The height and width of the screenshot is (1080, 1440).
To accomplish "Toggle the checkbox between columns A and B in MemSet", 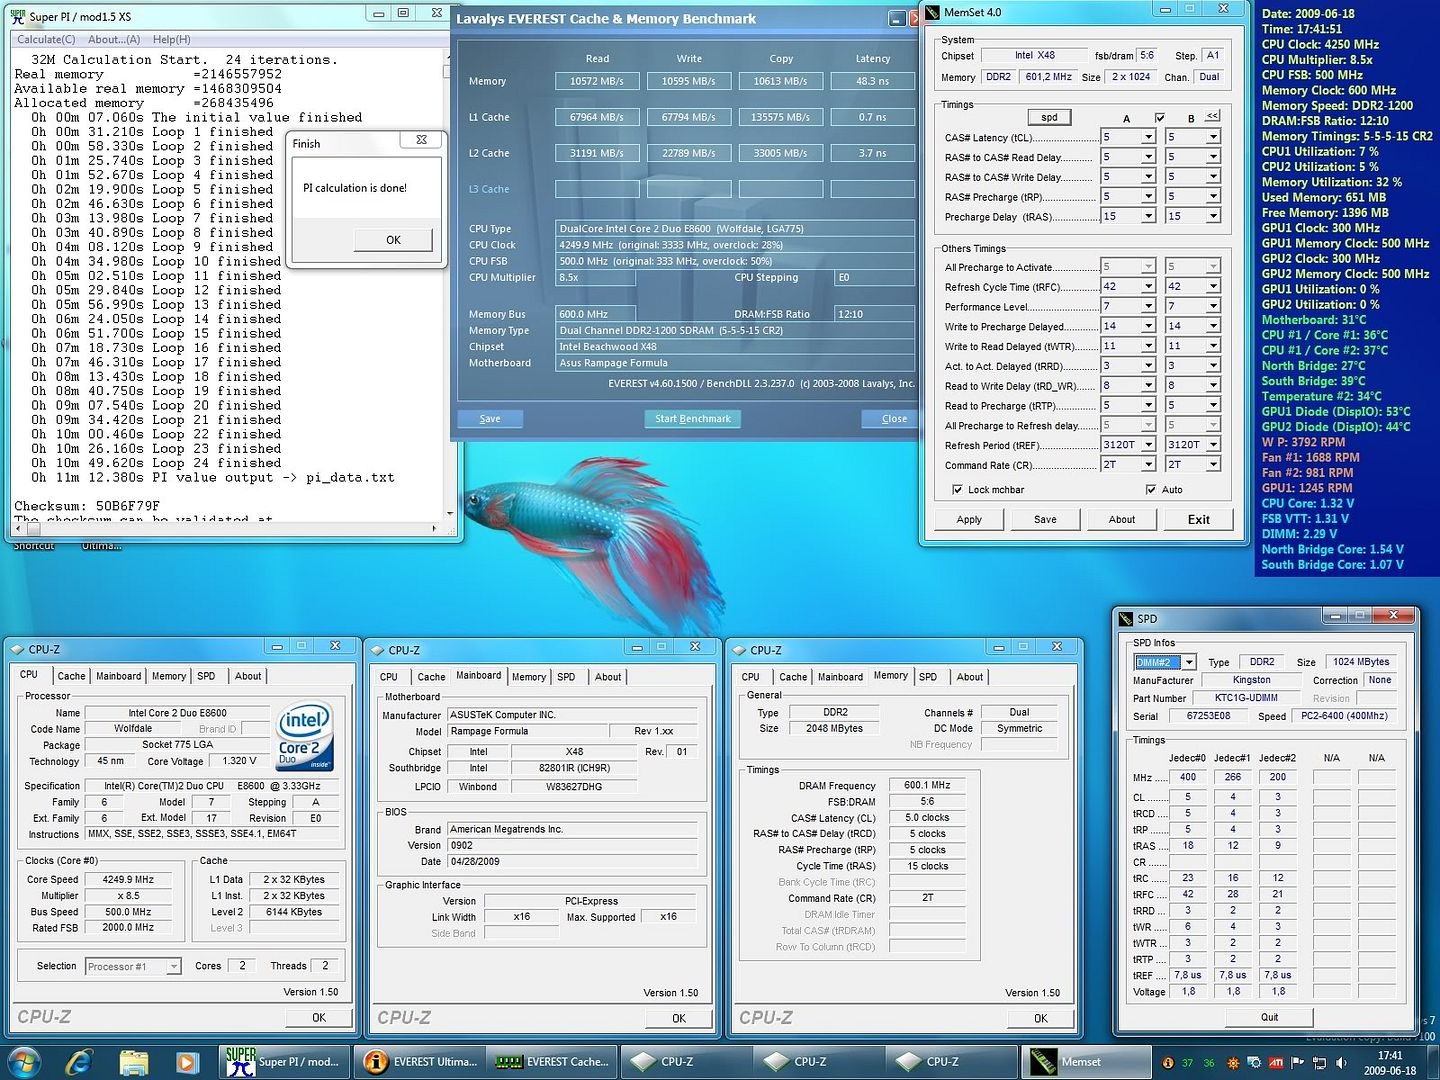I will [x=1160, y=118].
